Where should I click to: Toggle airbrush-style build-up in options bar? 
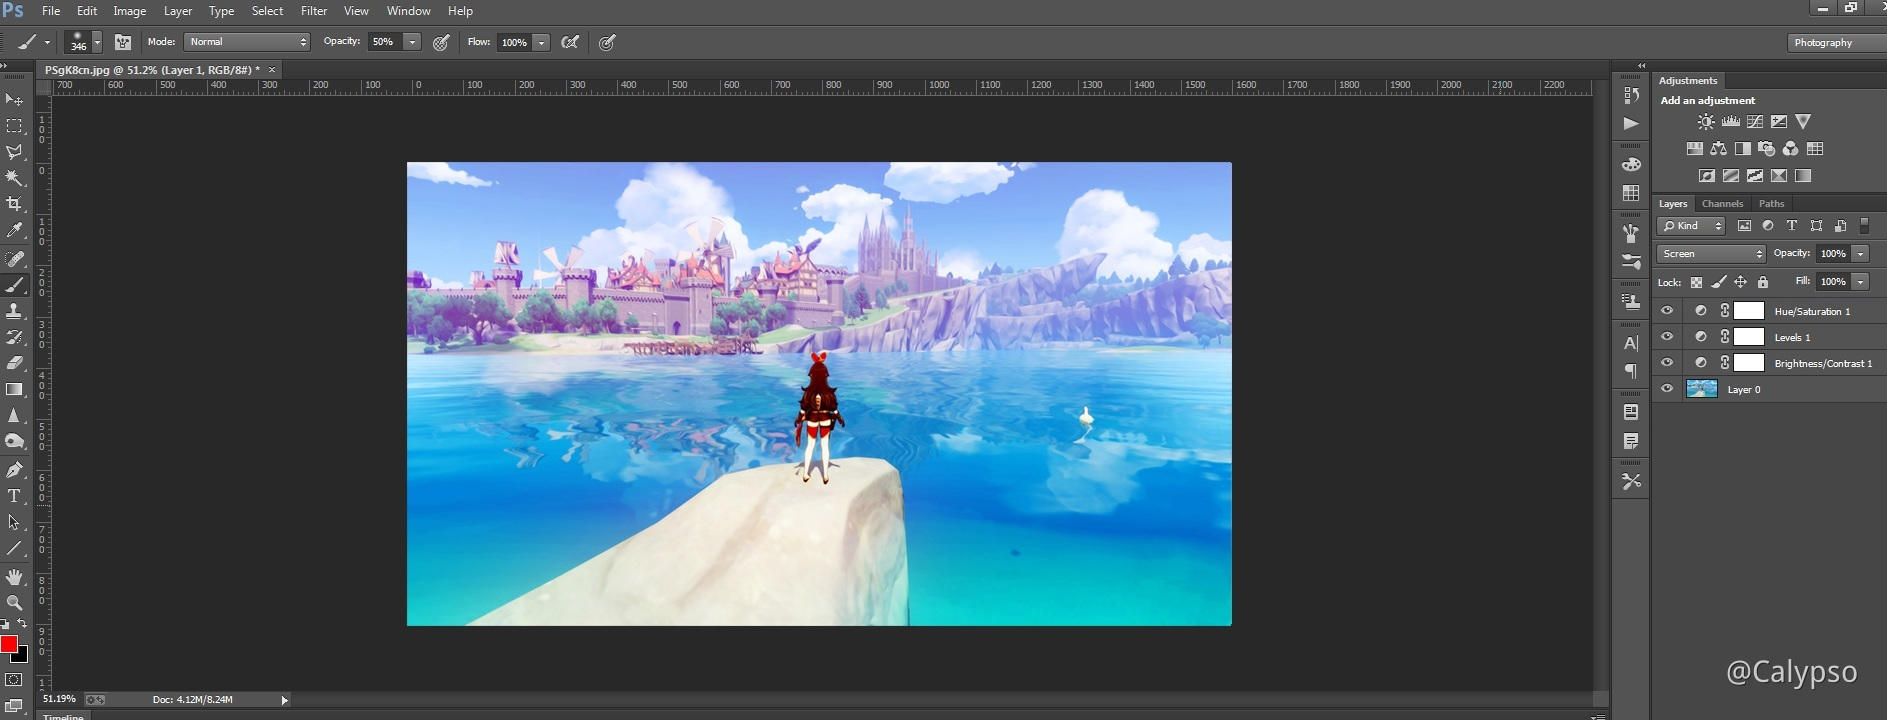point(570,42)
